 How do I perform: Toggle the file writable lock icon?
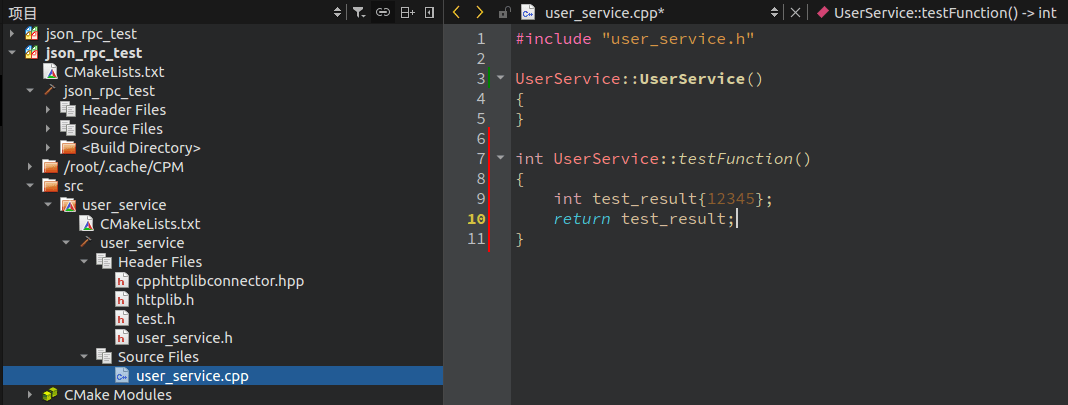(x=504, y=12)
